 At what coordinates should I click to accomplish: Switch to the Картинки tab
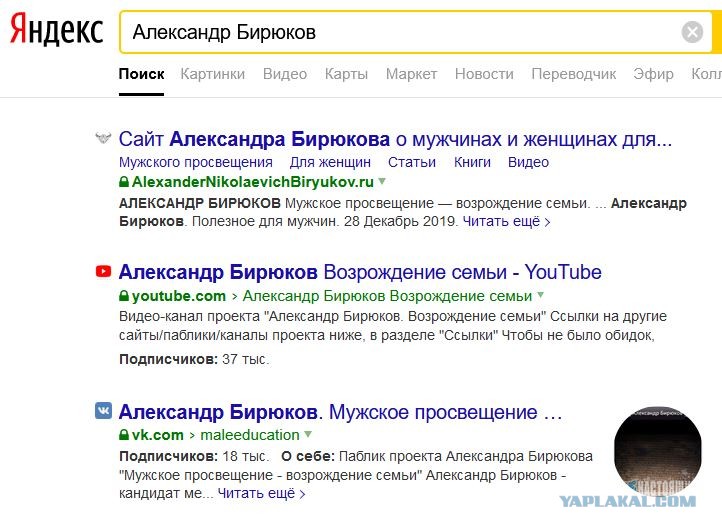point(213,74)
